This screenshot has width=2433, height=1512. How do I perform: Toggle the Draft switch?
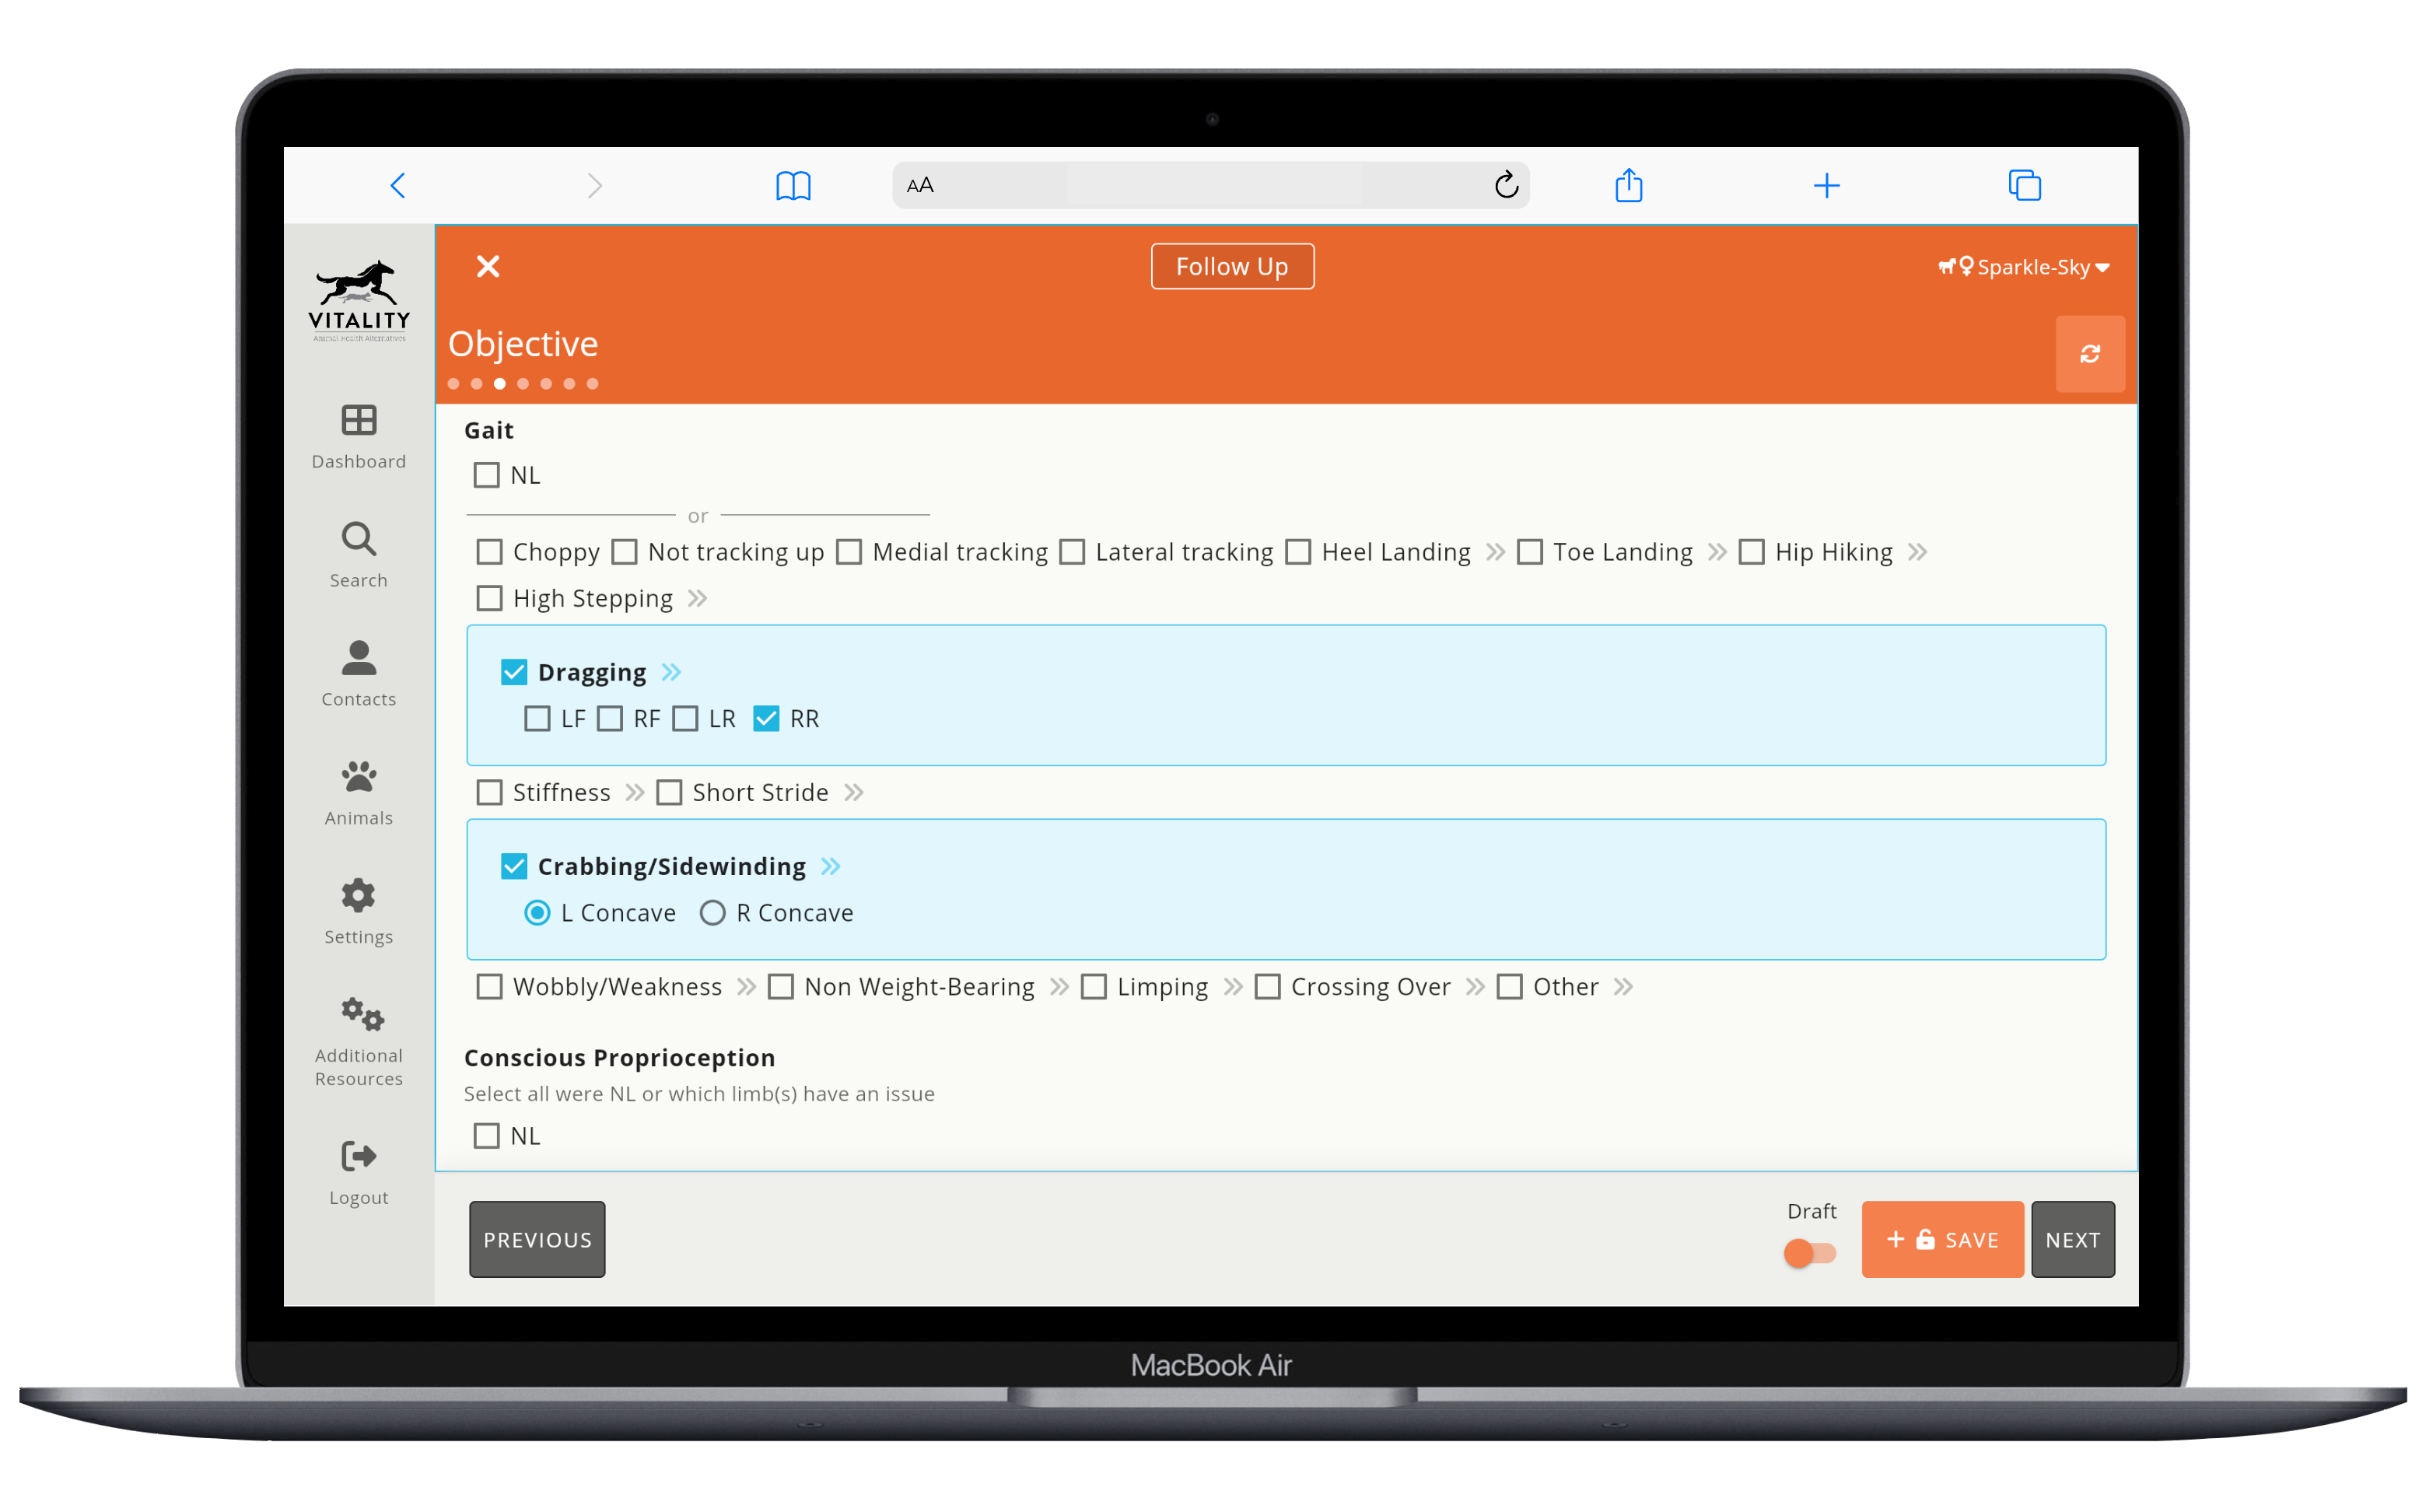[x=1810, y=1252]
